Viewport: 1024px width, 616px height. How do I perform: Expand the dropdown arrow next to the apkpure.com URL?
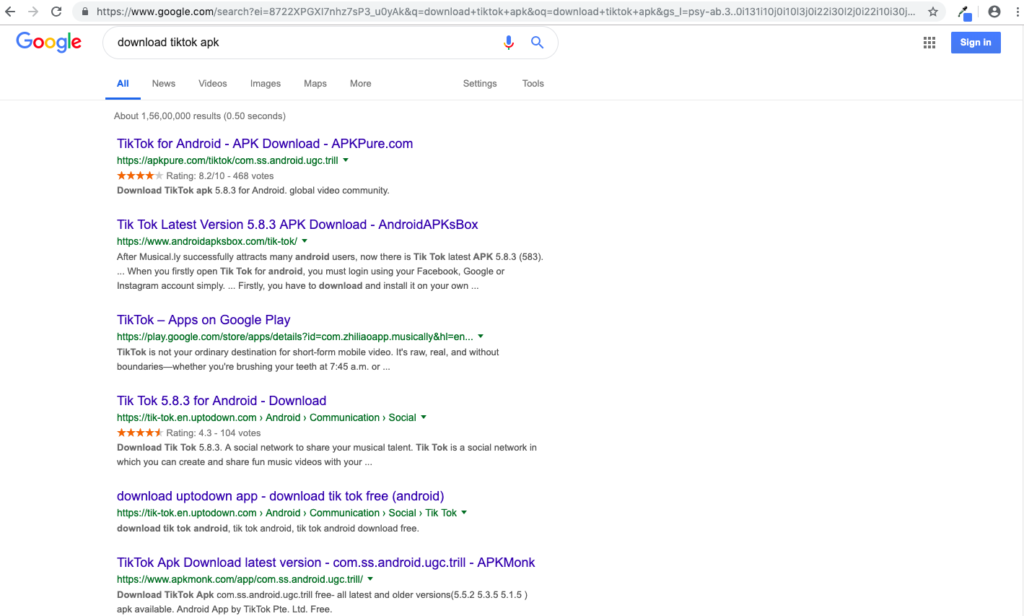(346, 160)
